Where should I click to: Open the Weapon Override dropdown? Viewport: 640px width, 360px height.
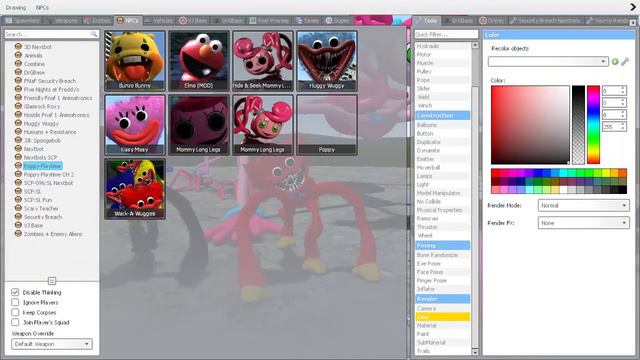52,344
